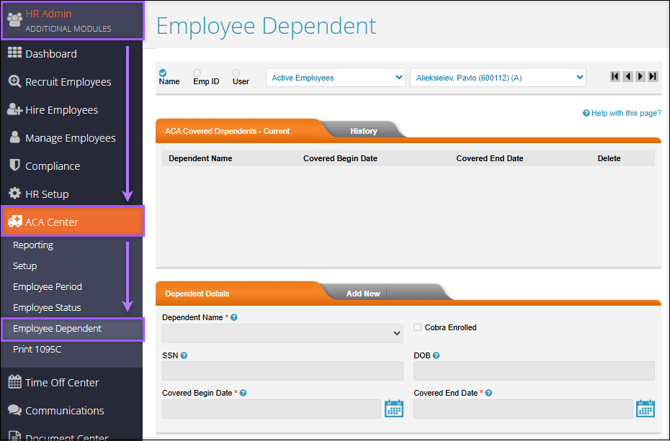Screen dimensions: 670x441
Task: Open the Alieksieiev, Pavlo employee dropdown
Action: 498,77
